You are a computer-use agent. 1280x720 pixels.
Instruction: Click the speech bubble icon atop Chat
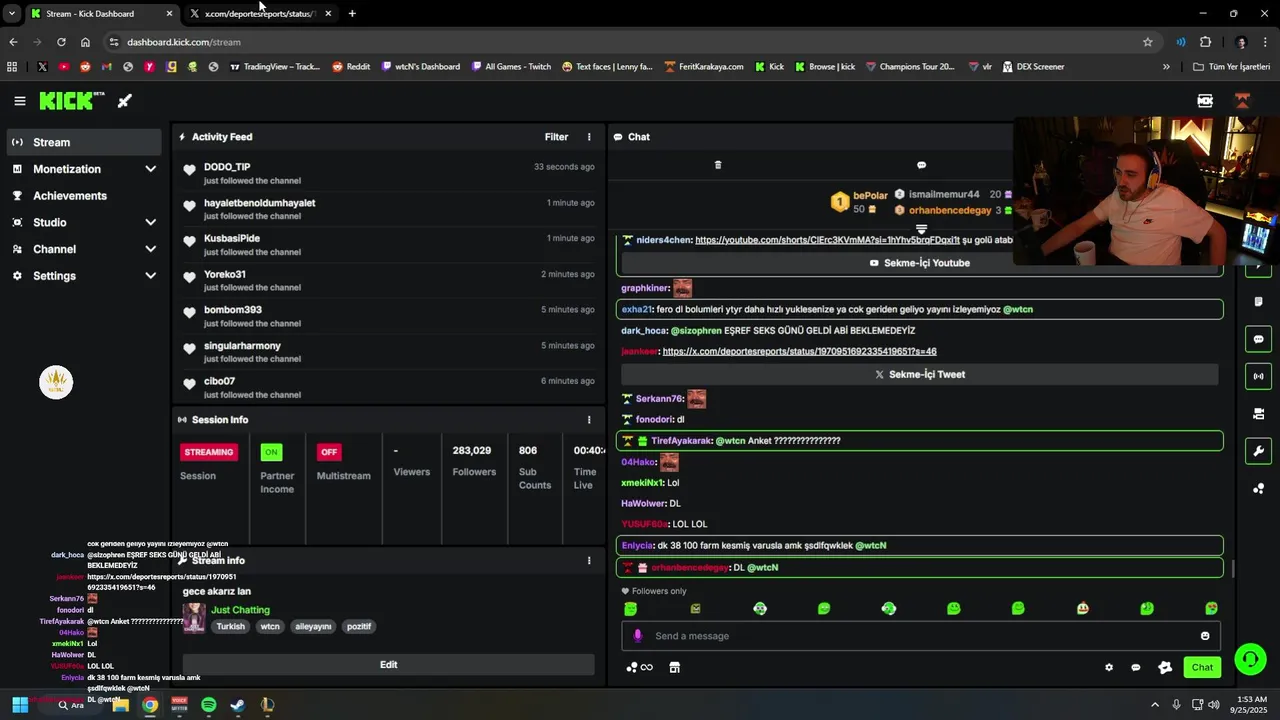[922, 165]
